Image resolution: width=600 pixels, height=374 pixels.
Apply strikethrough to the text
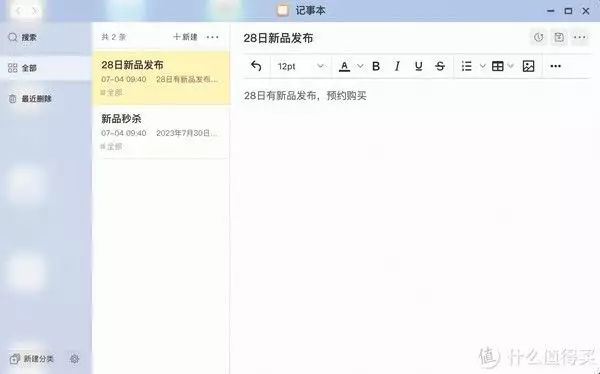point(440,66)
